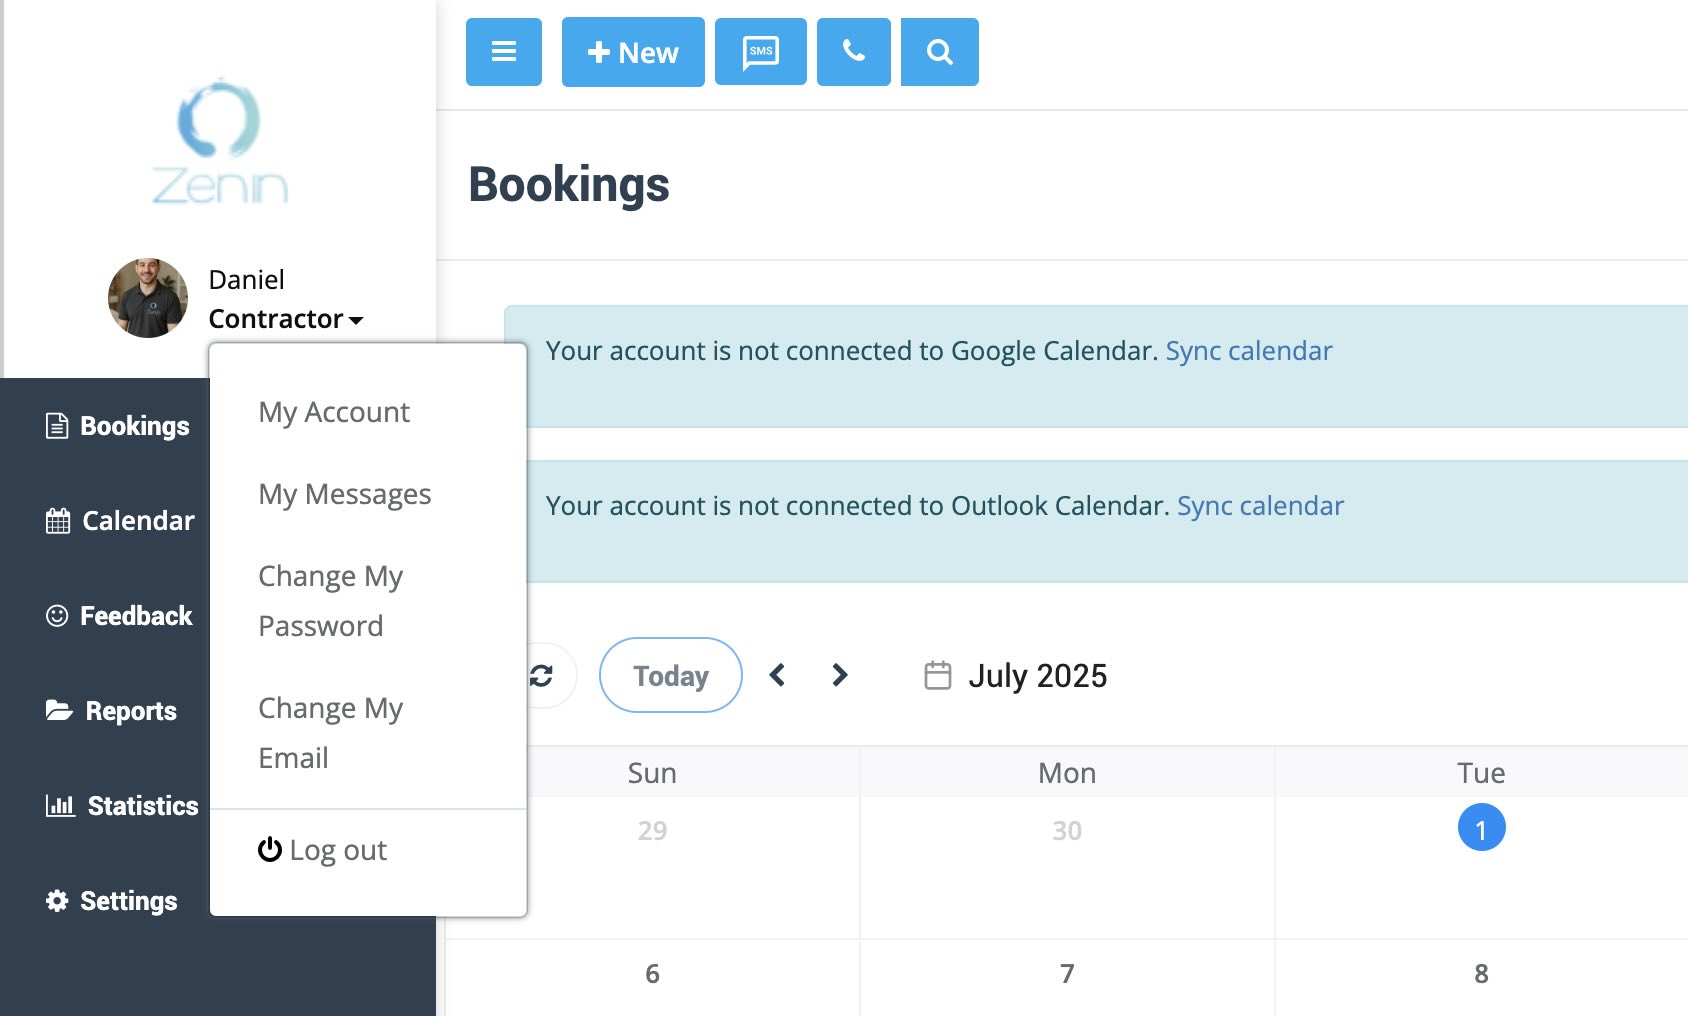Screen dimensions: 1688x1016
Task: Click the refresh calendar icon
Action: point(541,675)
